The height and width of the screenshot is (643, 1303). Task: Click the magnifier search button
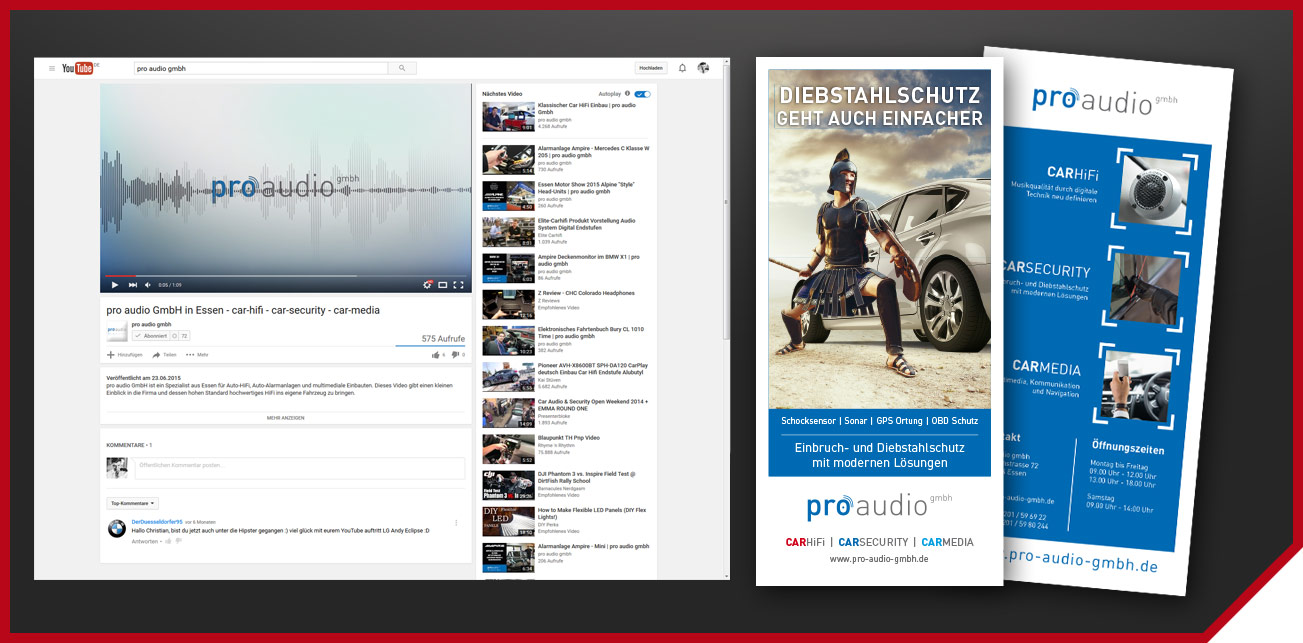[402, 68]
